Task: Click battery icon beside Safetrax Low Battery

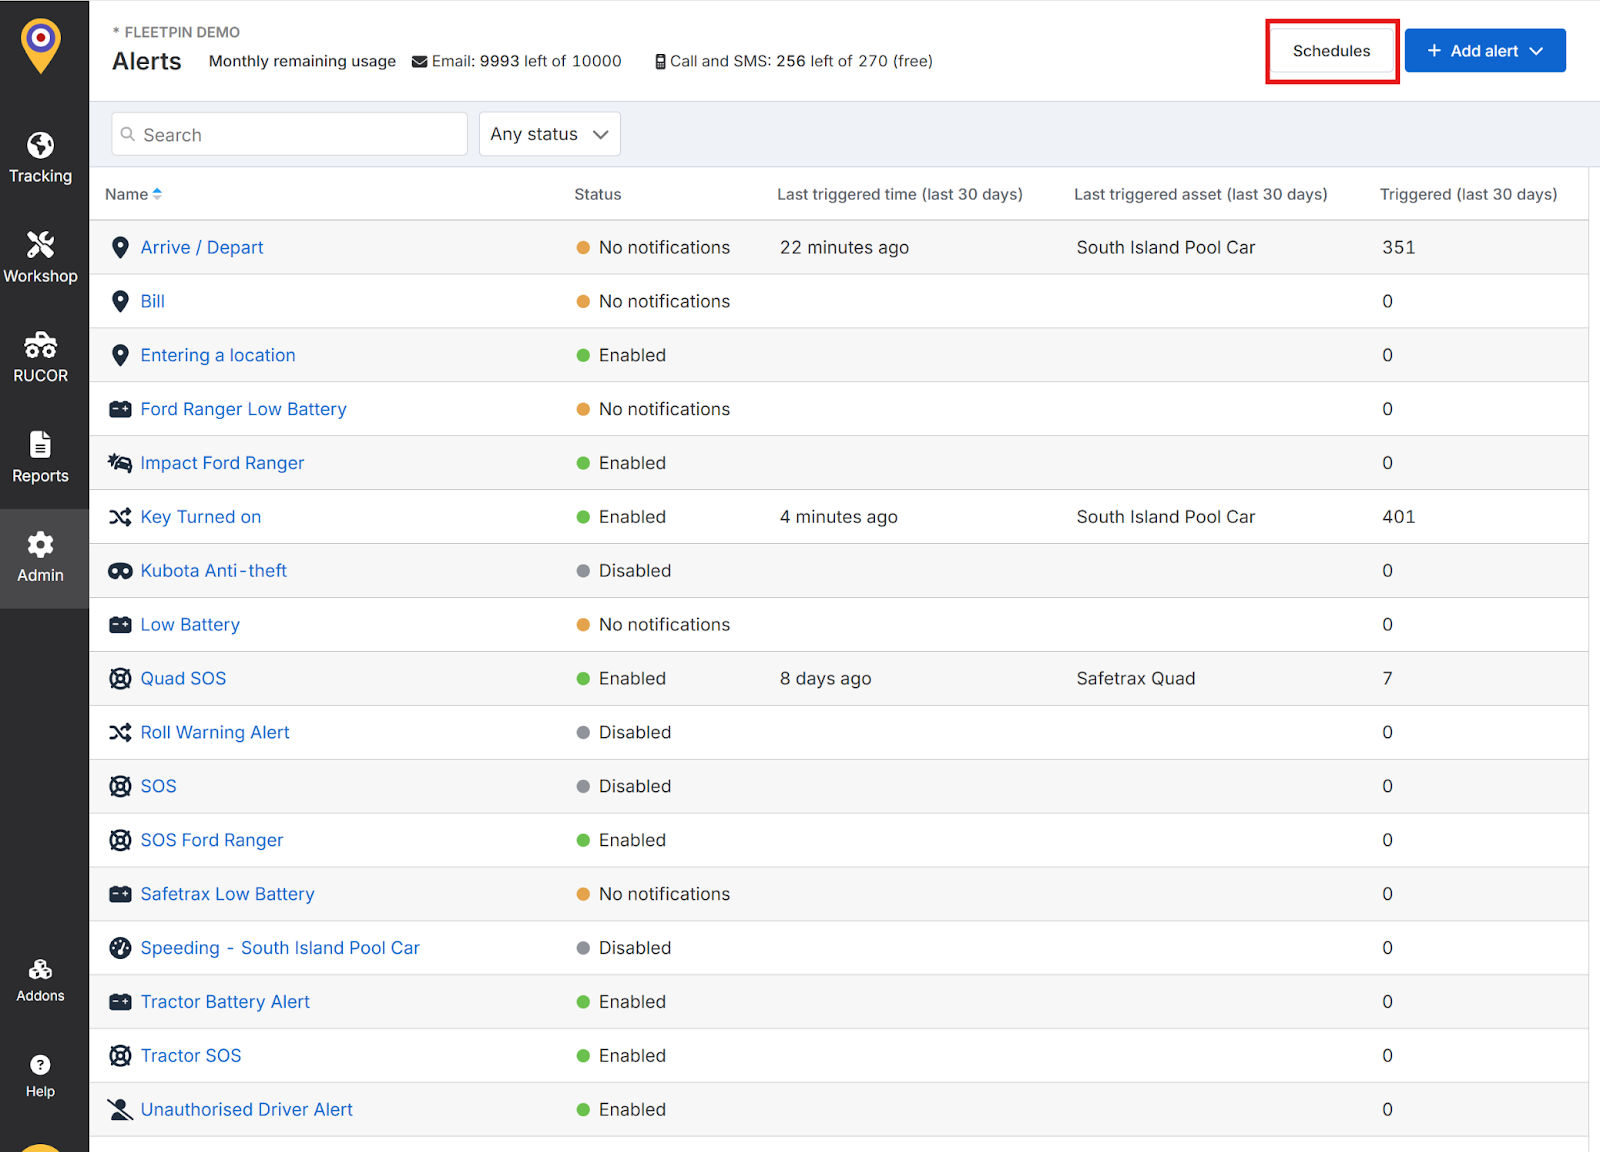Action: [120, 895]
